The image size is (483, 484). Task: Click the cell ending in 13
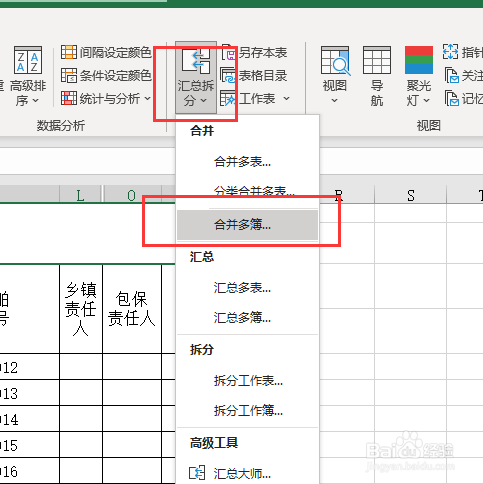click(x=29, y=393)
